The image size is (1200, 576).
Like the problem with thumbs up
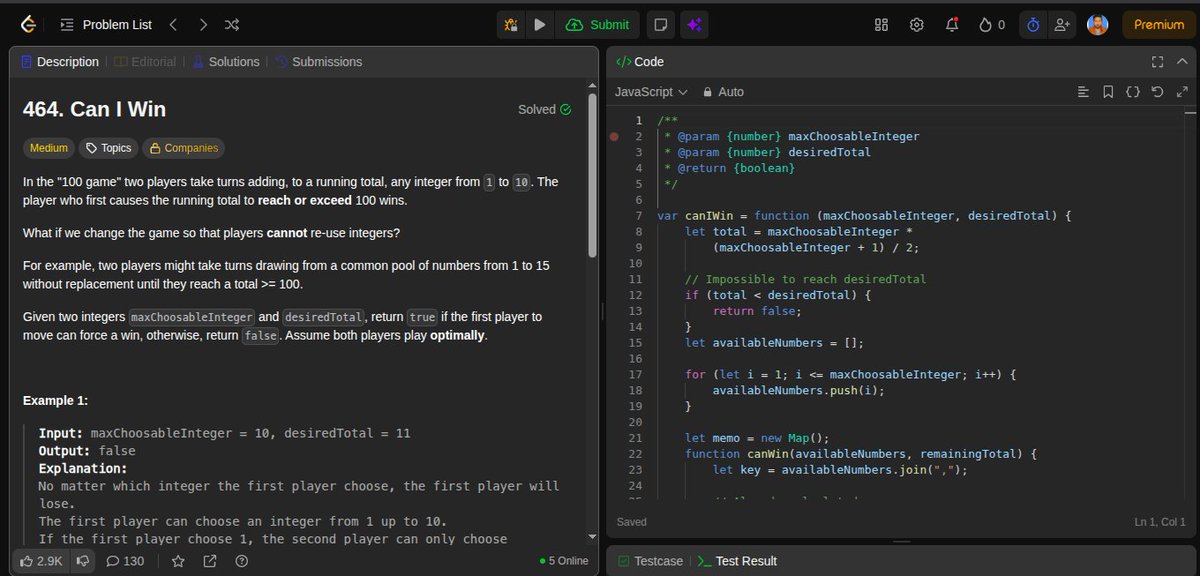[39, 561]
